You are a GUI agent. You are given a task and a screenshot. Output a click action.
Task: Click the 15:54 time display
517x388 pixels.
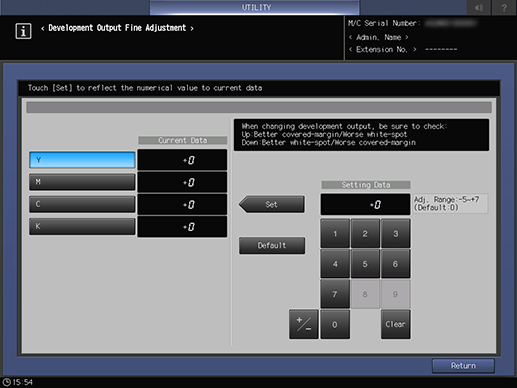click(x=23, y=382)
